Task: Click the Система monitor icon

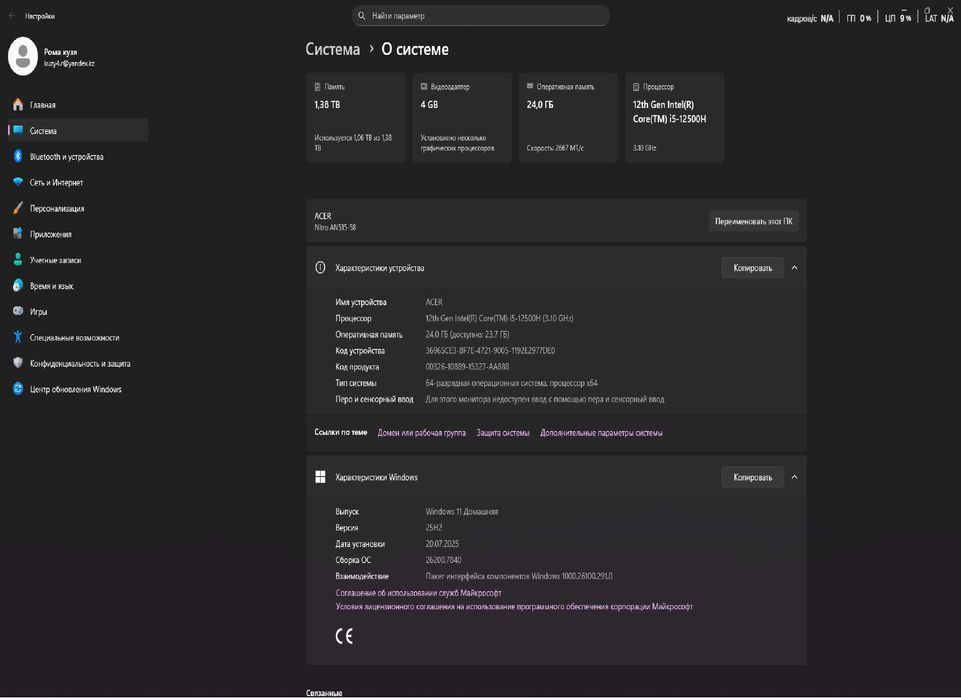Action: coord(18,131)
